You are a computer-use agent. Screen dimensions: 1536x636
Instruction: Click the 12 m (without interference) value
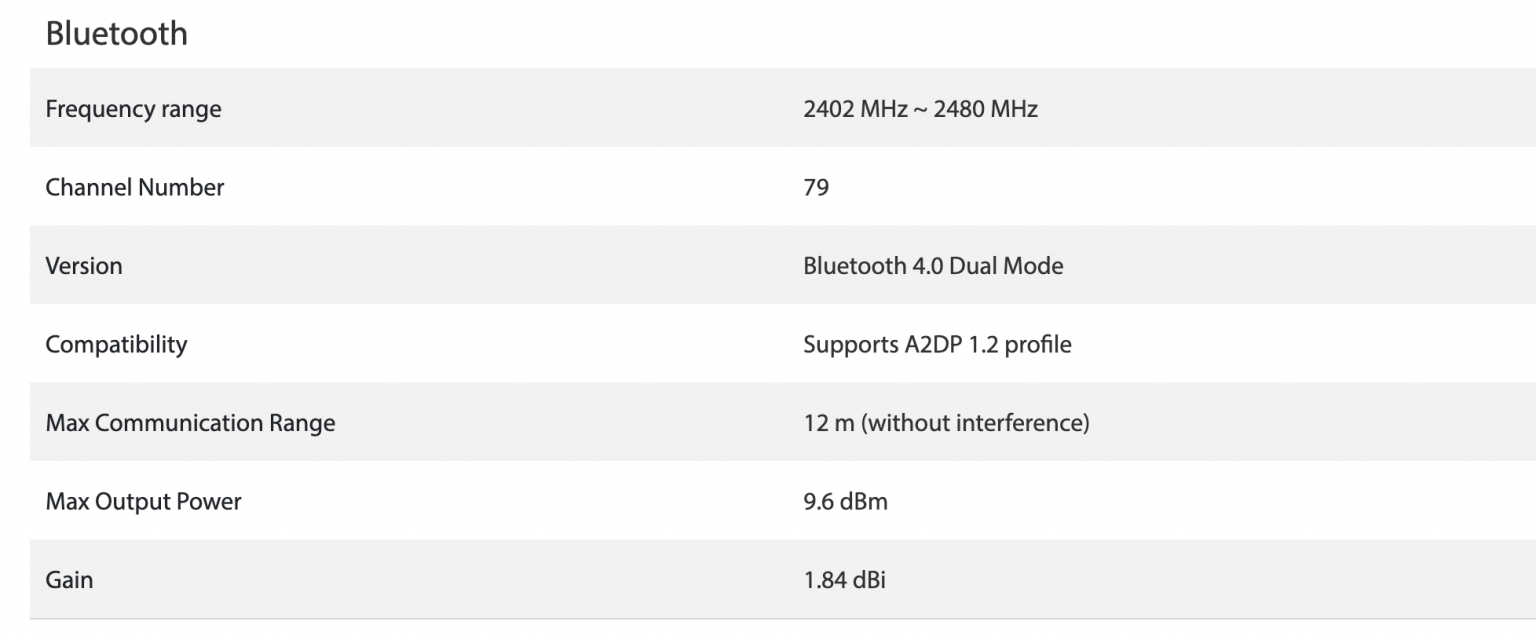pos(946,422)
